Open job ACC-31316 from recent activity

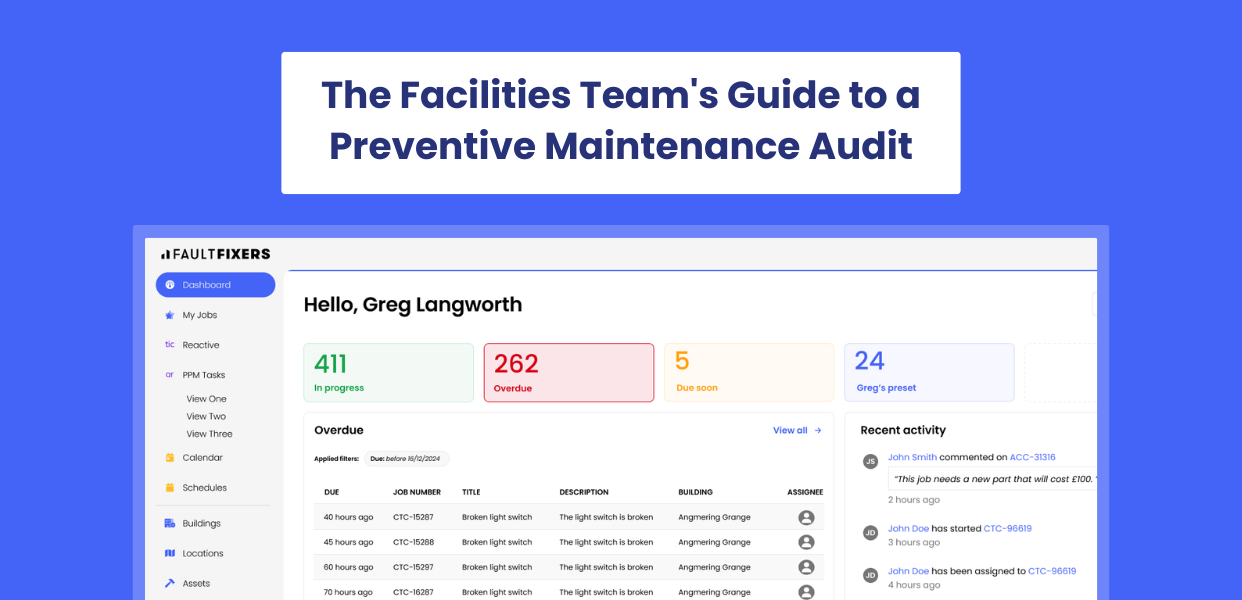(1031, 456)
